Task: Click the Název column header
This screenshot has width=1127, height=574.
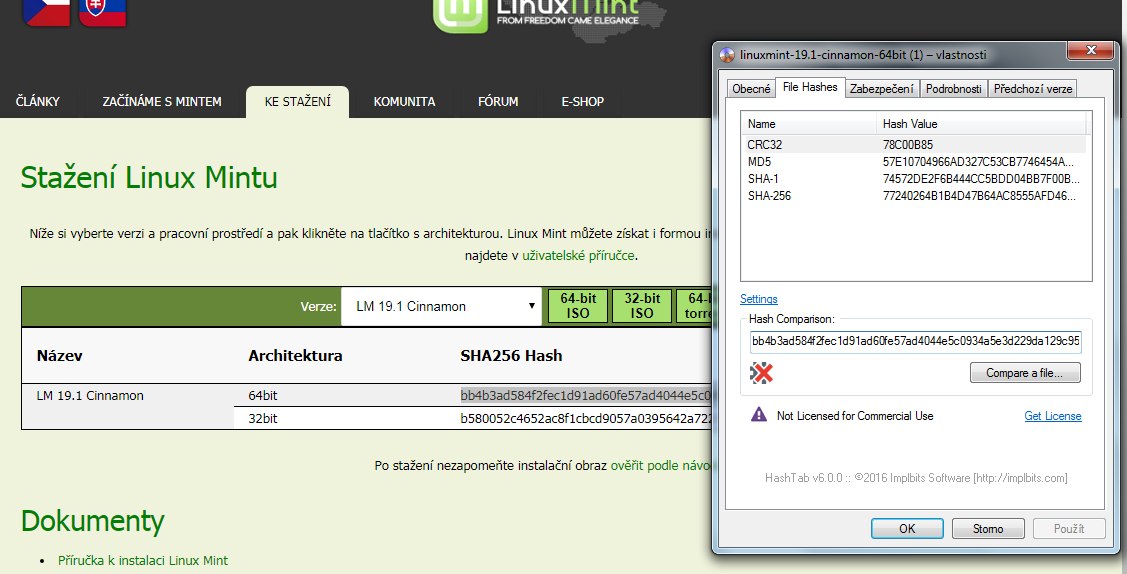Action: tap(60, 356)
